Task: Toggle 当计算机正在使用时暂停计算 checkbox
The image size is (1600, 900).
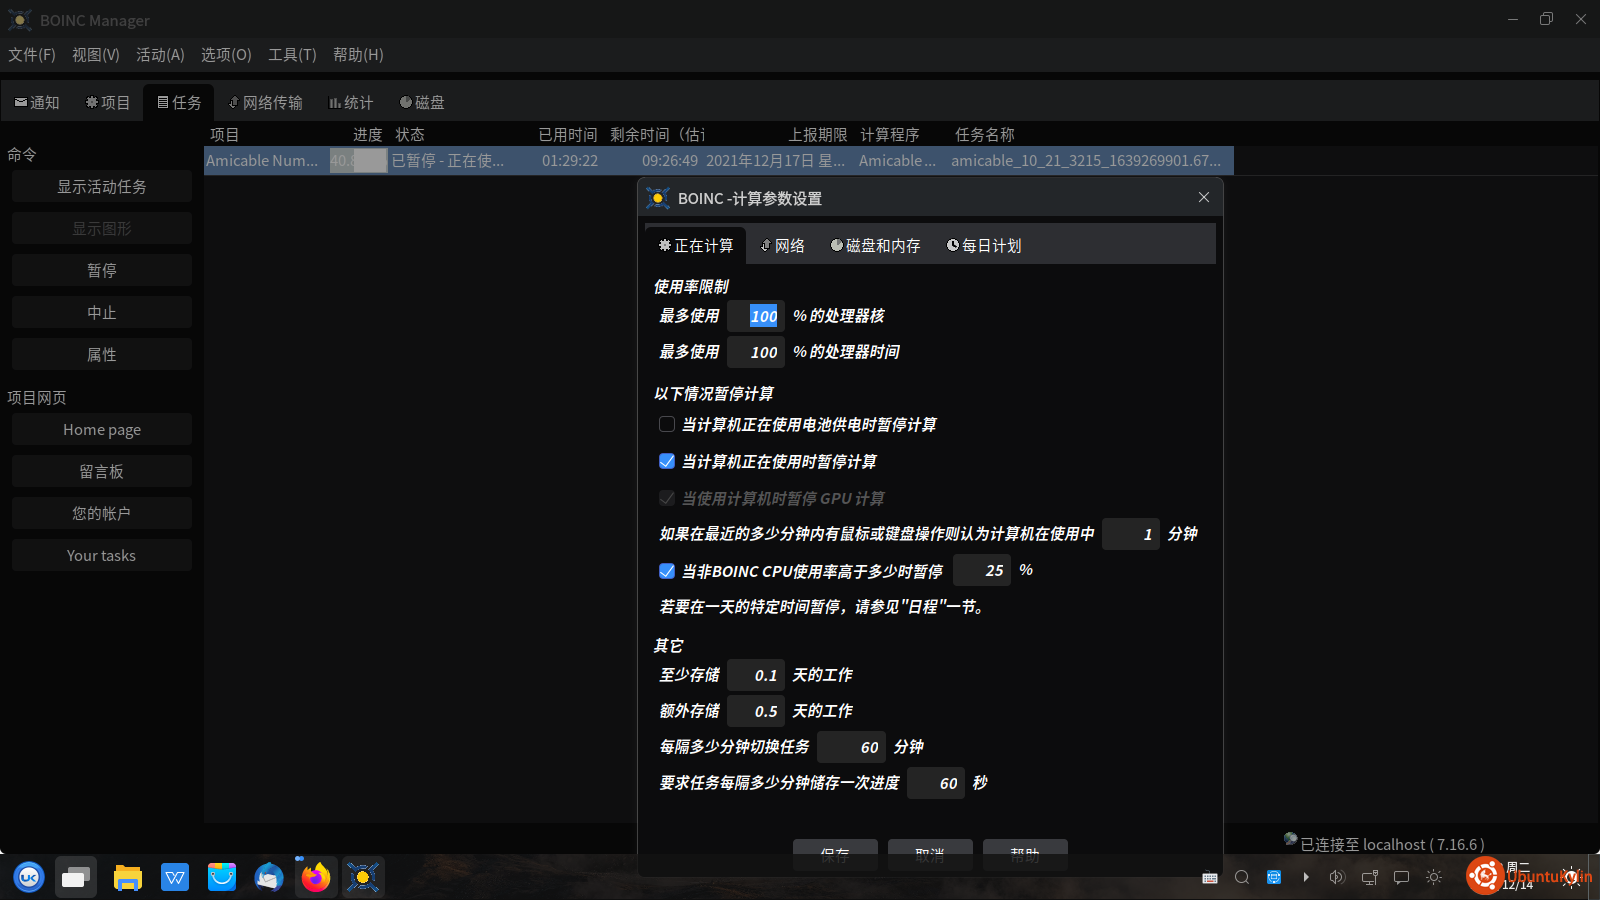Action: tap(667, 461)
